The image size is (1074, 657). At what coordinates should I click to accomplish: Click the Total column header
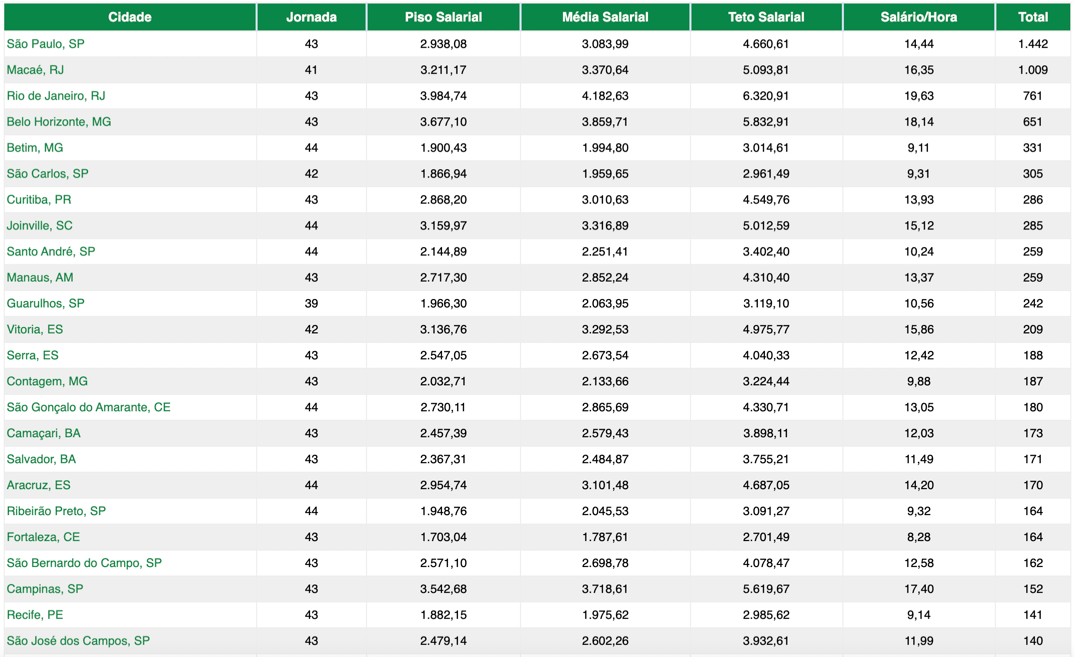(x=1032, y=17)
